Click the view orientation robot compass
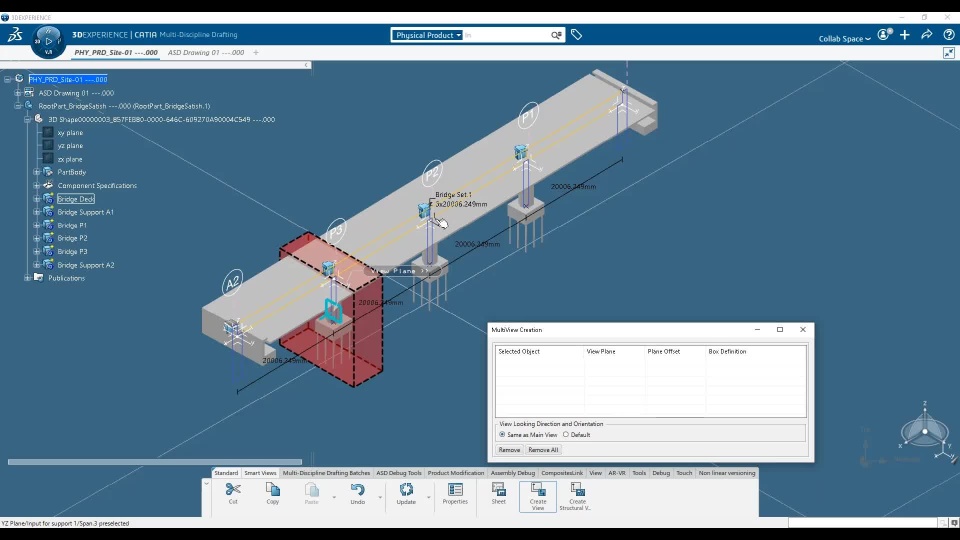960x540 pixels. click(x=924, y=432)
